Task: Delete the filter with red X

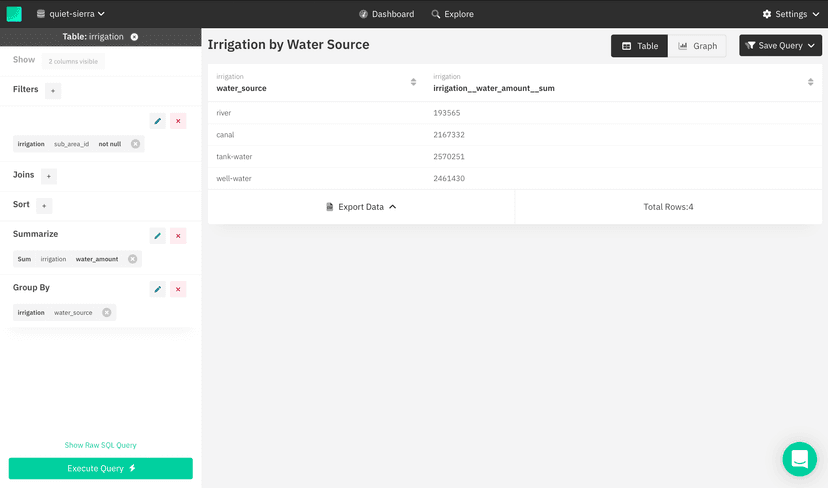Action: (178, 121)
